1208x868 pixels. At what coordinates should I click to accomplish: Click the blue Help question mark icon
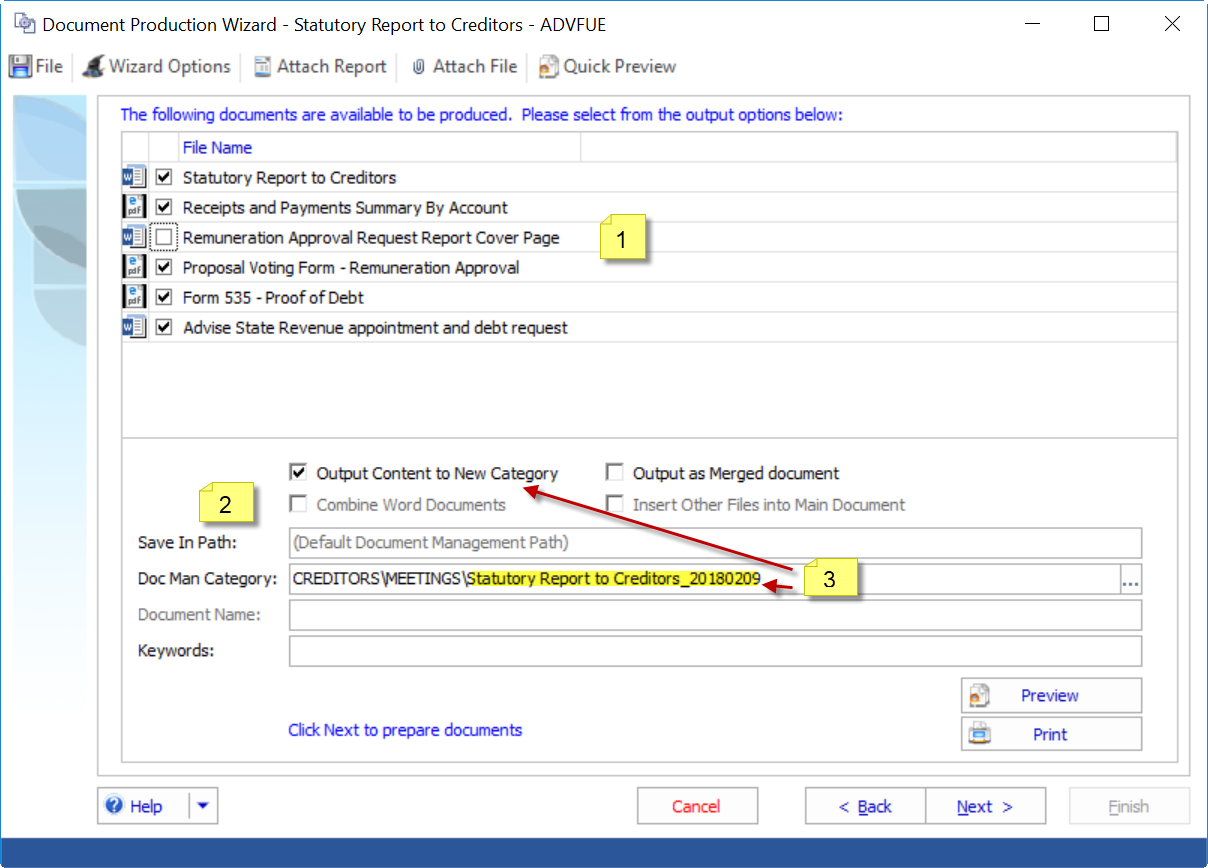click(115, 806)
